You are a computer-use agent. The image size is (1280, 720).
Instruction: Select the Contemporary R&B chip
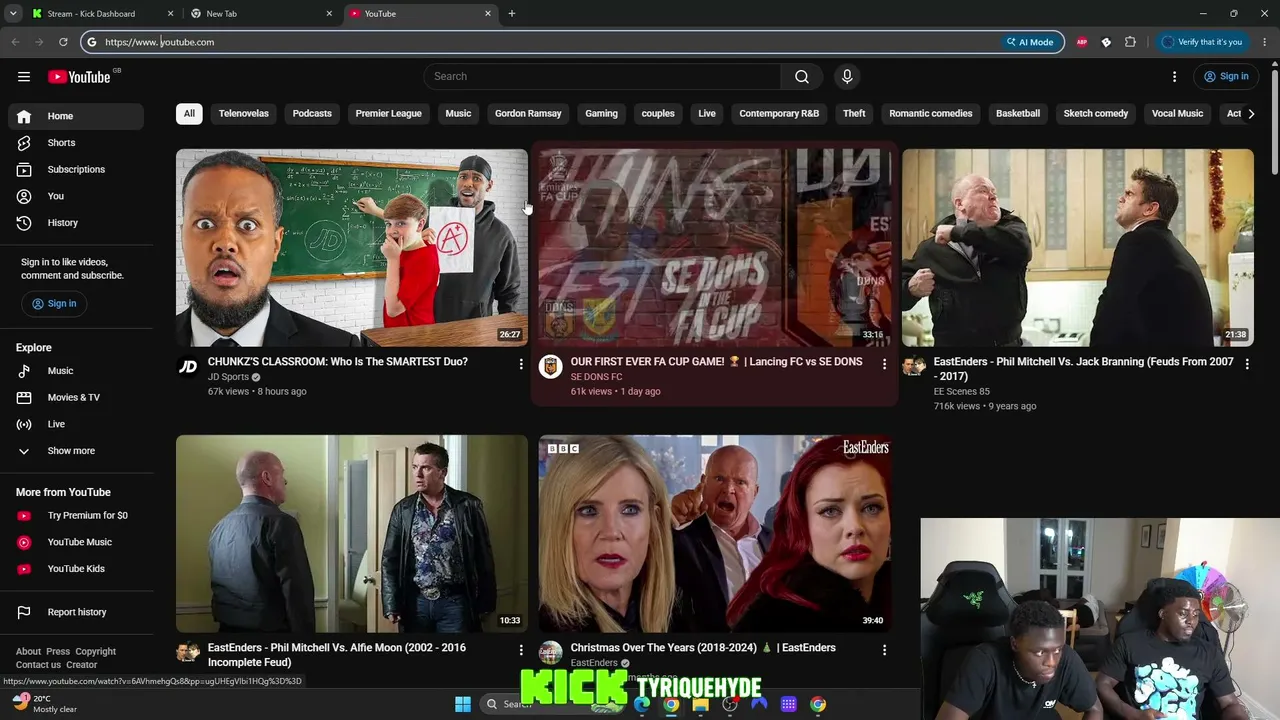779,114
